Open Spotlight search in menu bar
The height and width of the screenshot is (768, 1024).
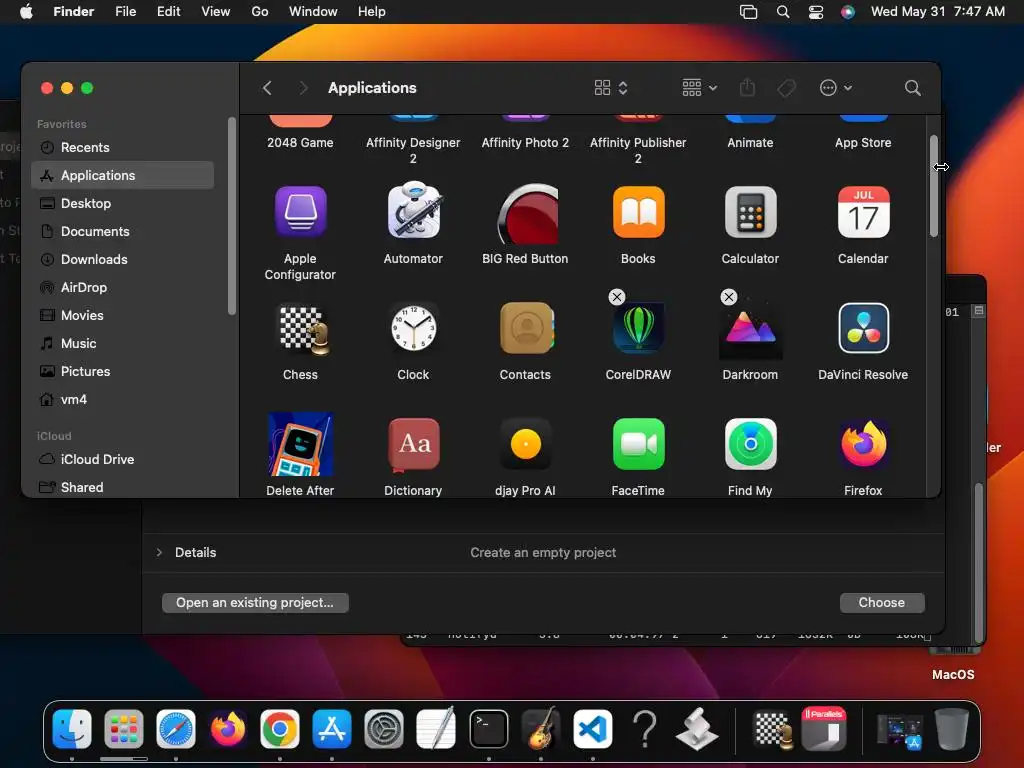pos(782,12)
